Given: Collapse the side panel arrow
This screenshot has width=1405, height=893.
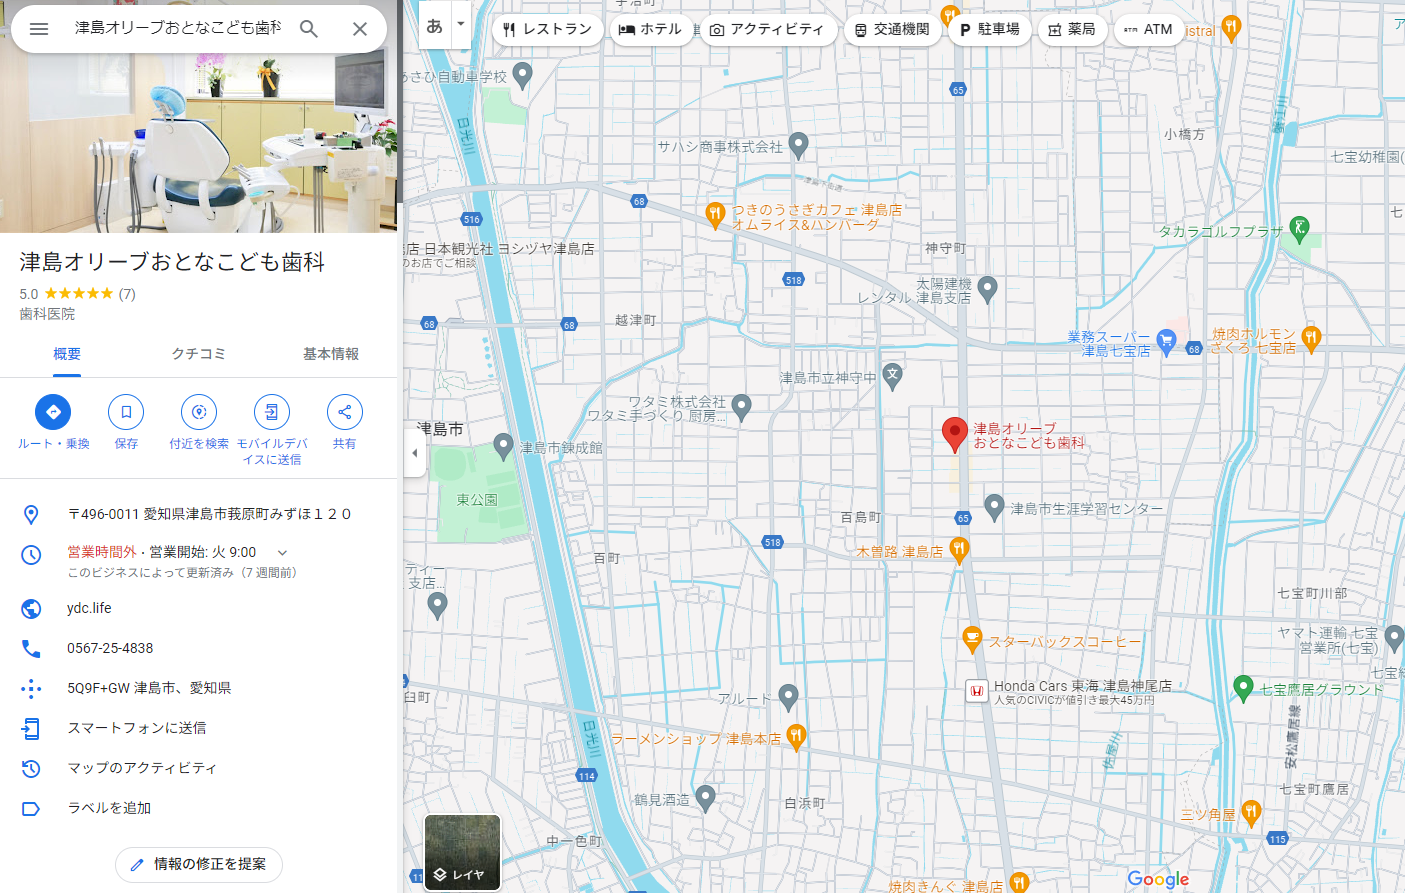Looking at the screenshot, I should pos(415,453).
